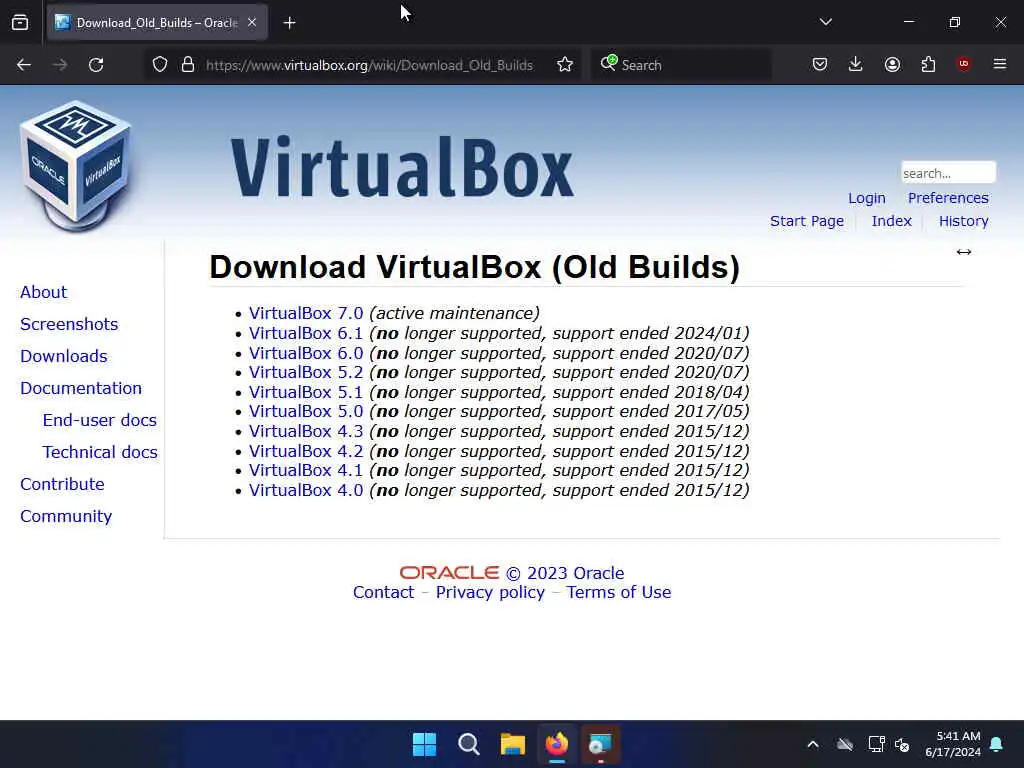
Task: Open the Contact footer link
Action: click(383, 592)
